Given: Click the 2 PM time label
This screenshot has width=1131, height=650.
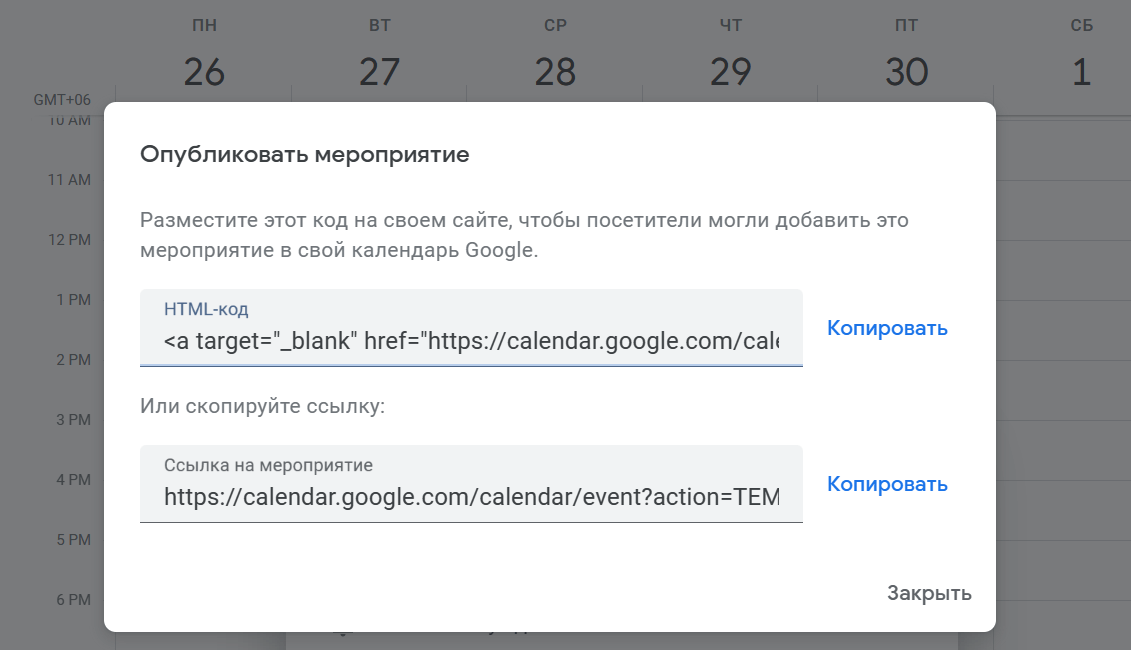Looking at the screenshot, I should tap(74, 359).
